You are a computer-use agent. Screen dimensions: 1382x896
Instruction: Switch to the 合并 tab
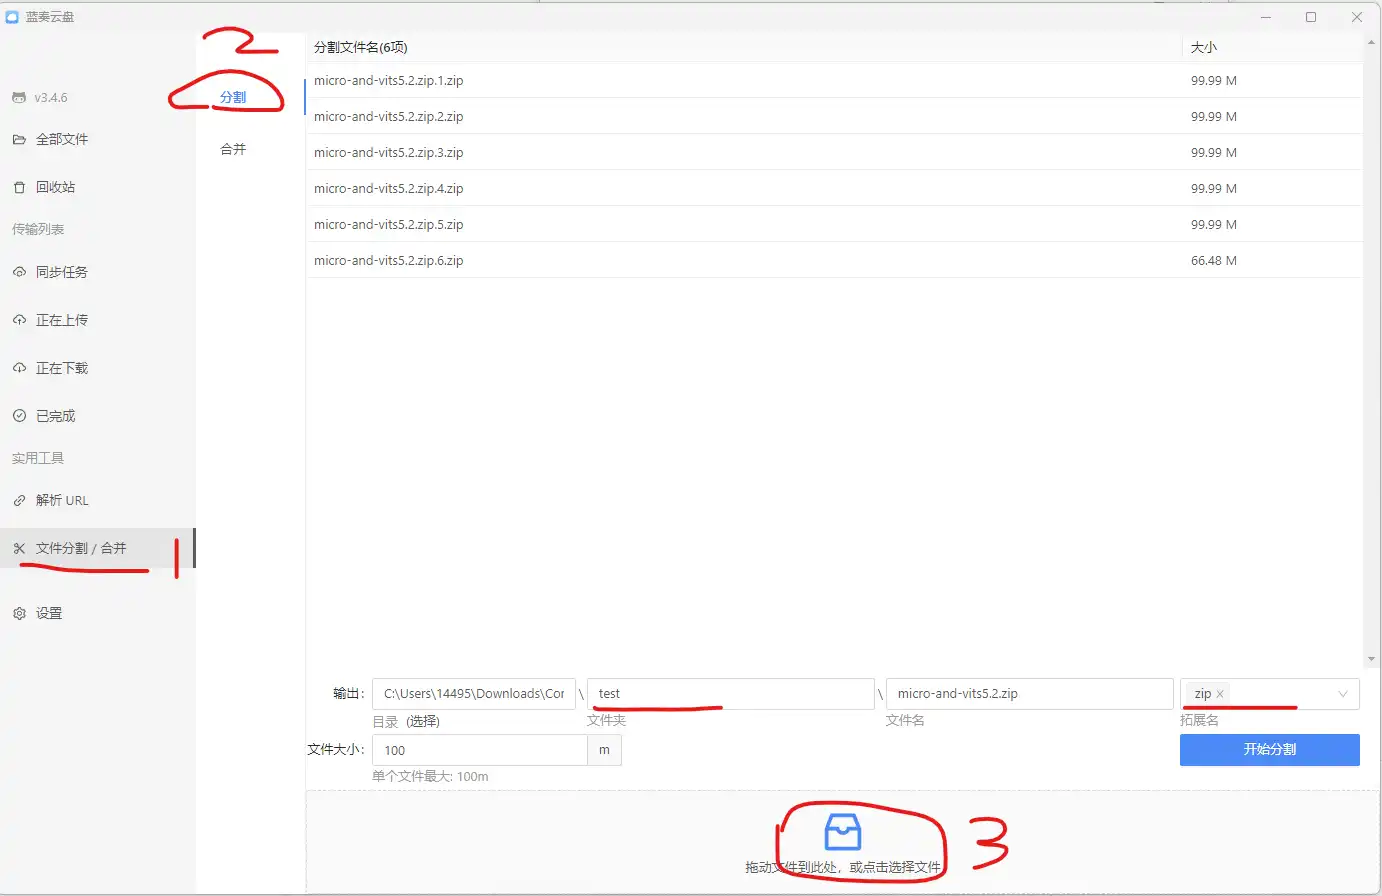pyautogui.click(x=233, y=149)
